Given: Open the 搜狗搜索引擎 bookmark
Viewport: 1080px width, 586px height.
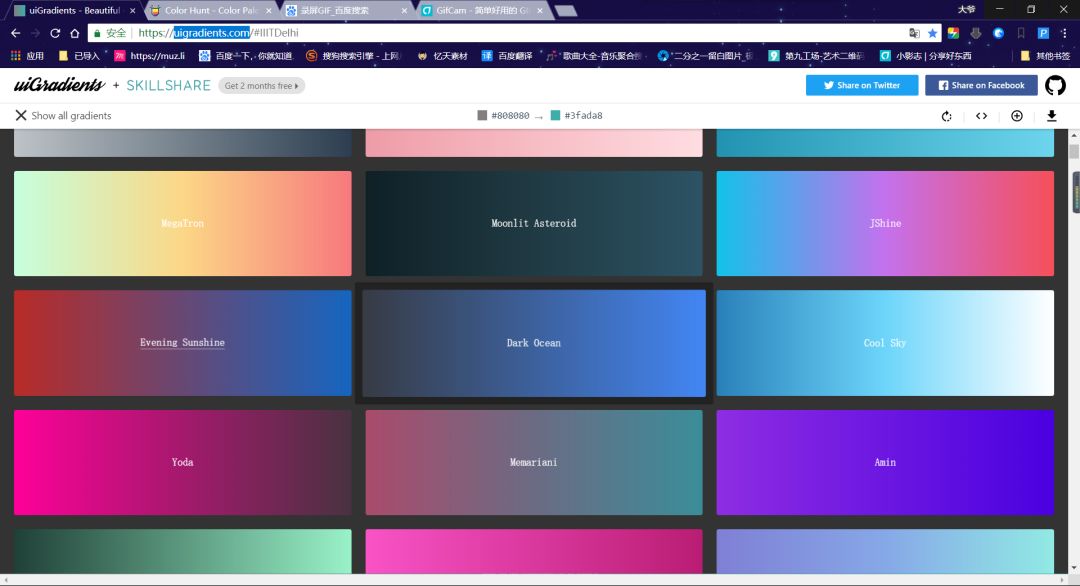Looking at the screenshot, I should 353,56.
